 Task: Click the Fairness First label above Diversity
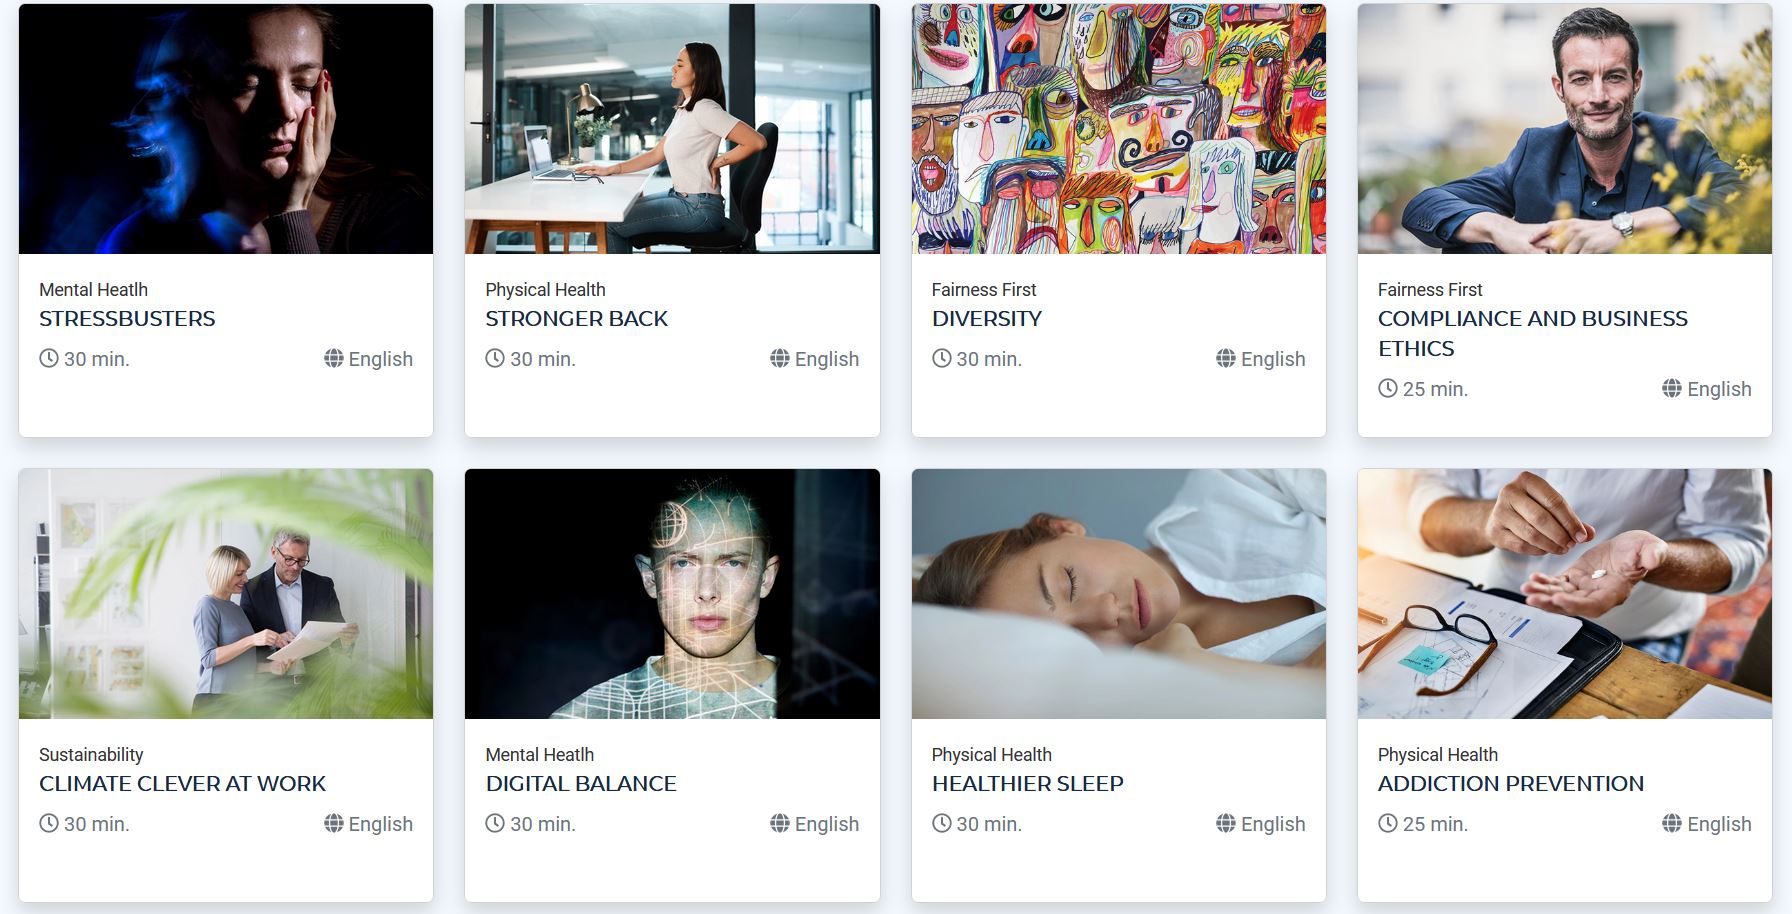coord(984,290)
